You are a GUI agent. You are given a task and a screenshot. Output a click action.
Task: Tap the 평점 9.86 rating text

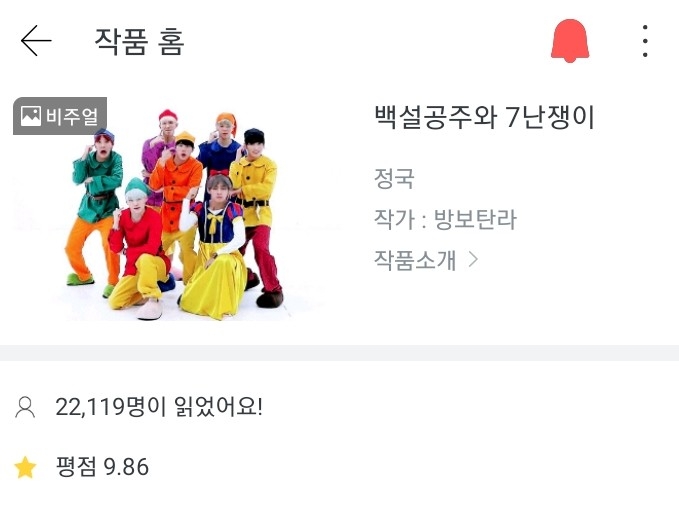pos(102,467)
